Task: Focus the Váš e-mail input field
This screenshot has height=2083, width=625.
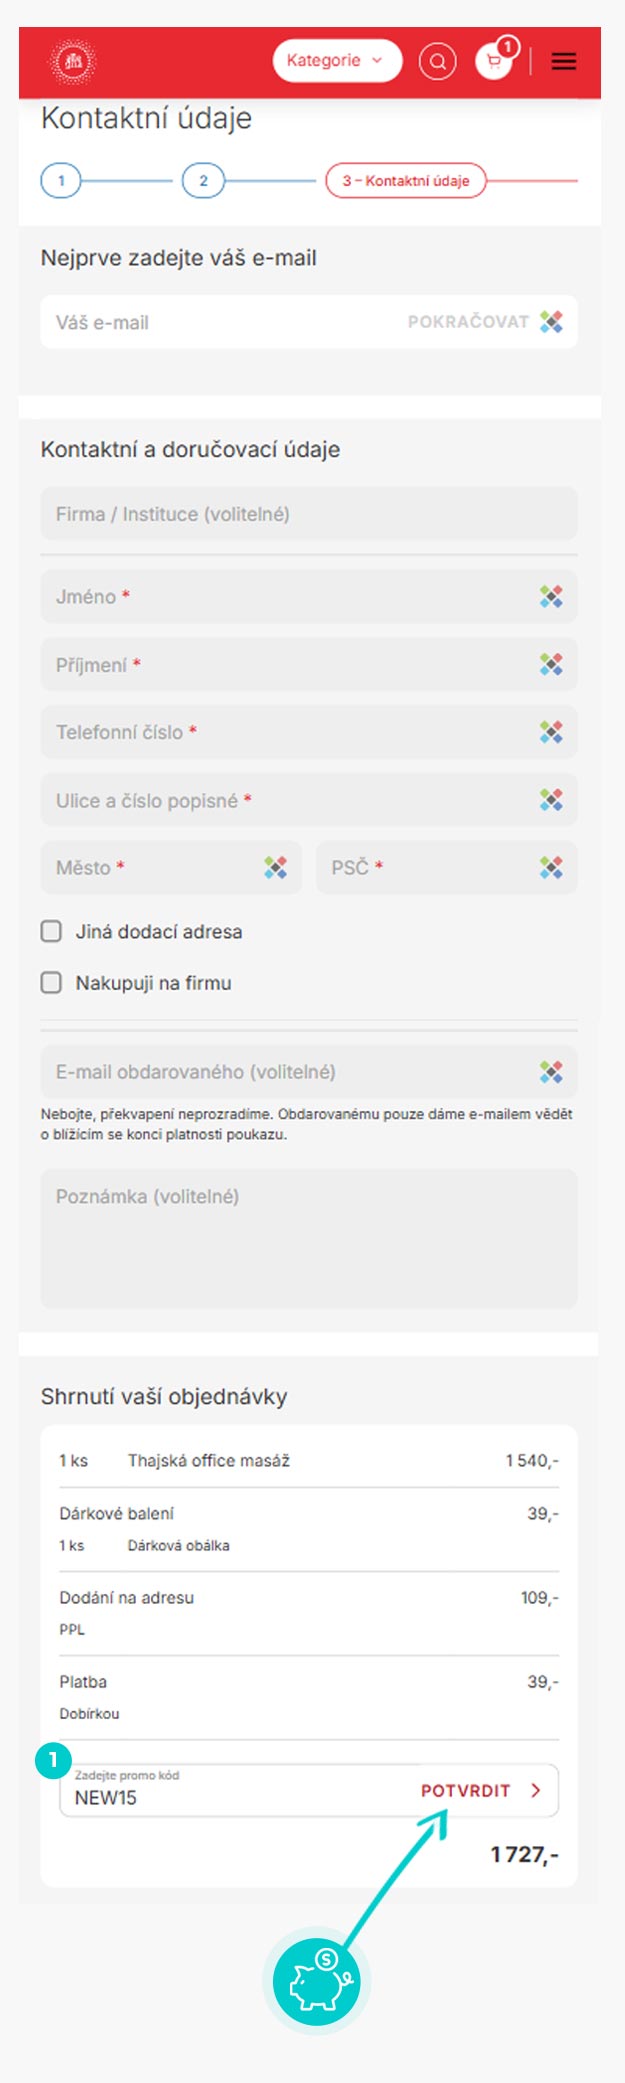Action: 220,323
